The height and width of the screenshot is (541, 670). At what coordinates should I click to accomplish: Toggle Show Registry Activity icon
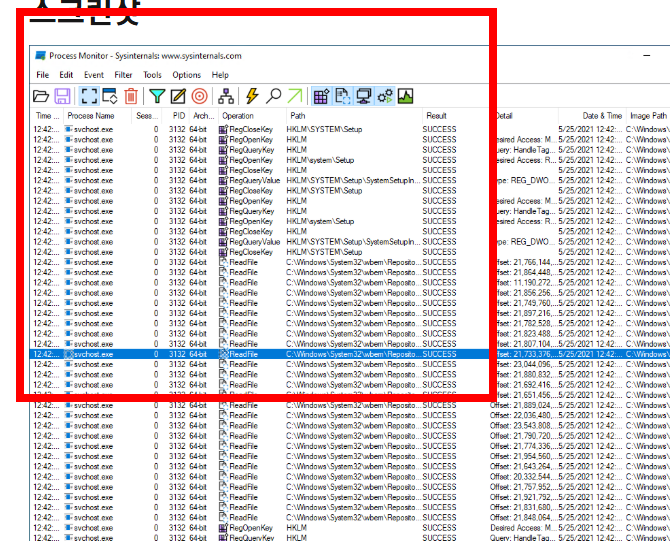point(321,96)
